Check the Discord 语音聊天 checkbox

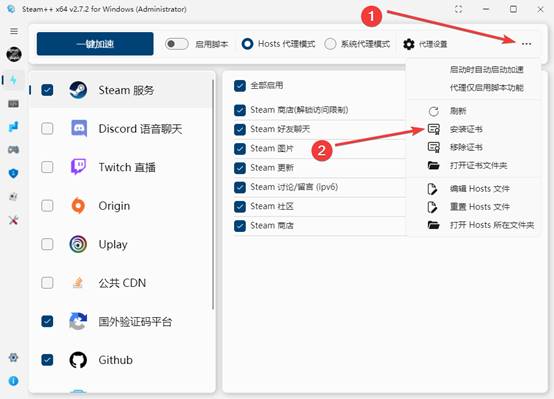[x=47, y=129]
